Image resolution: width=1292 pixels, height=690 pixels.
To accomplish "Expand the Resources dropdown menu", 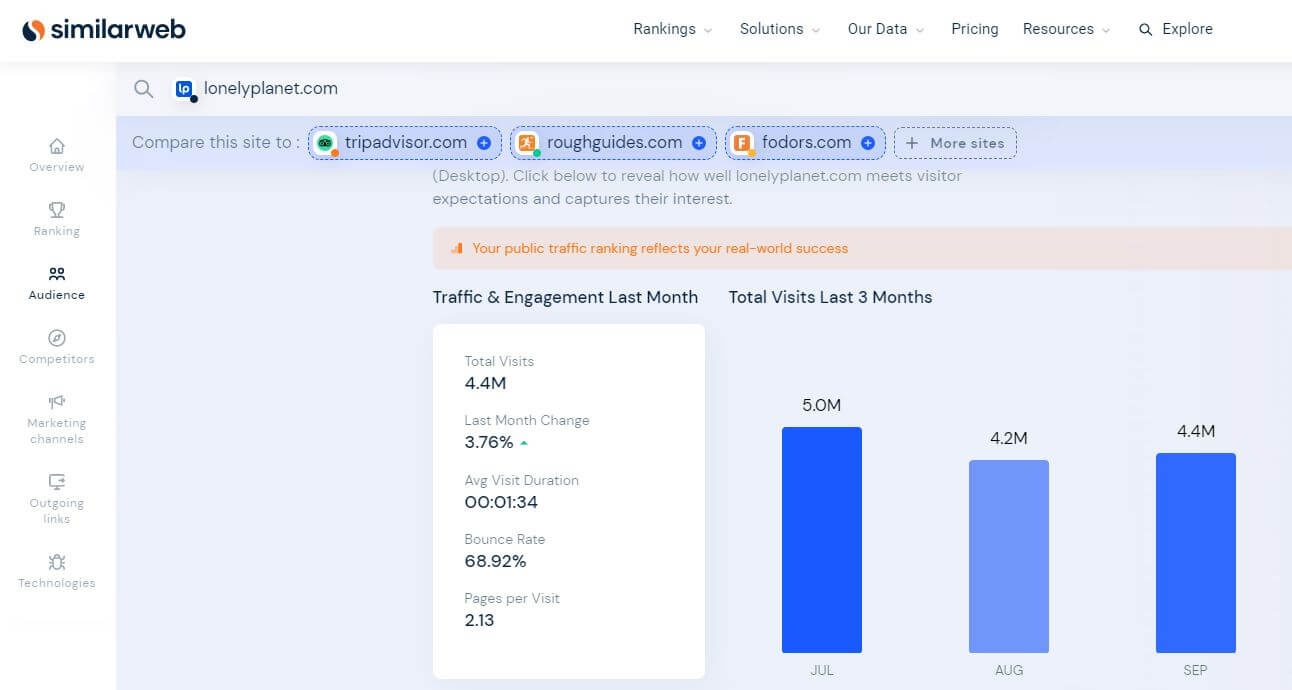I will pyautogui.click(x=1066, y=29).
